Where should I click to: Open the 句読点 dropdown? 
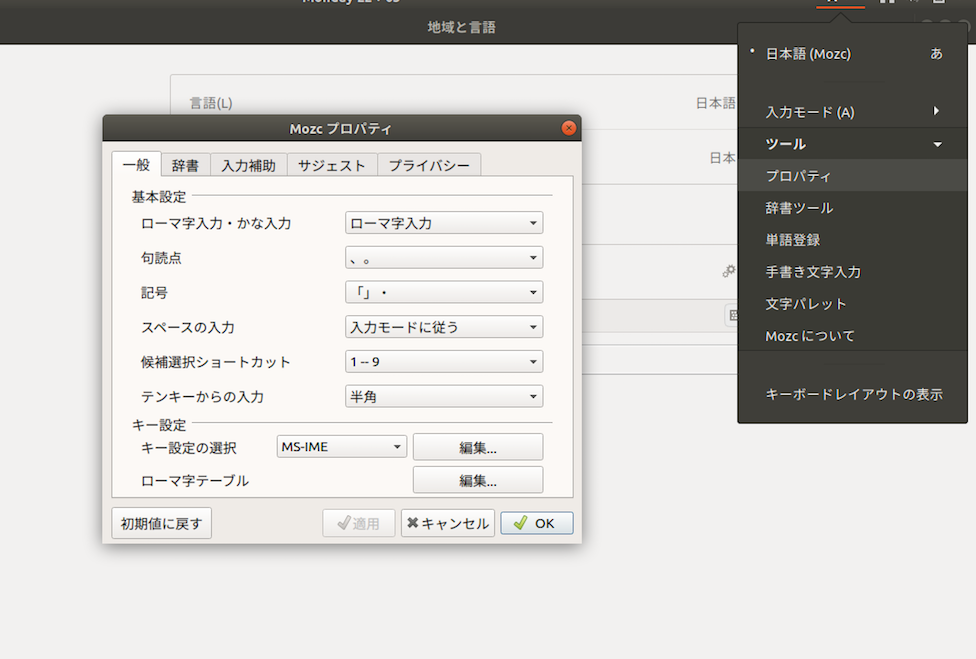[x=444, y=258]
